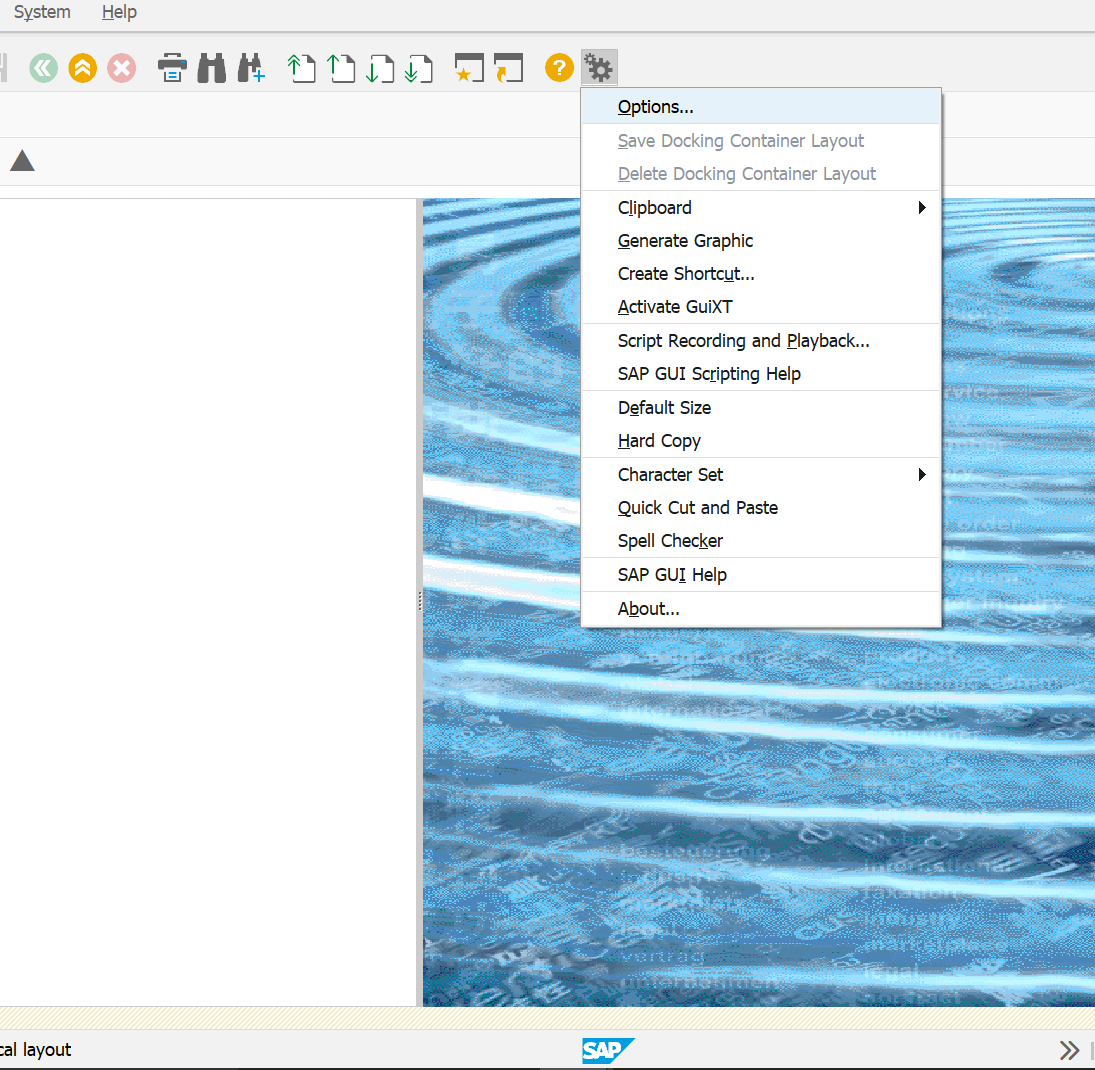Open the Help menu
Screen dimensions: 1095x1070
(119, 12)
